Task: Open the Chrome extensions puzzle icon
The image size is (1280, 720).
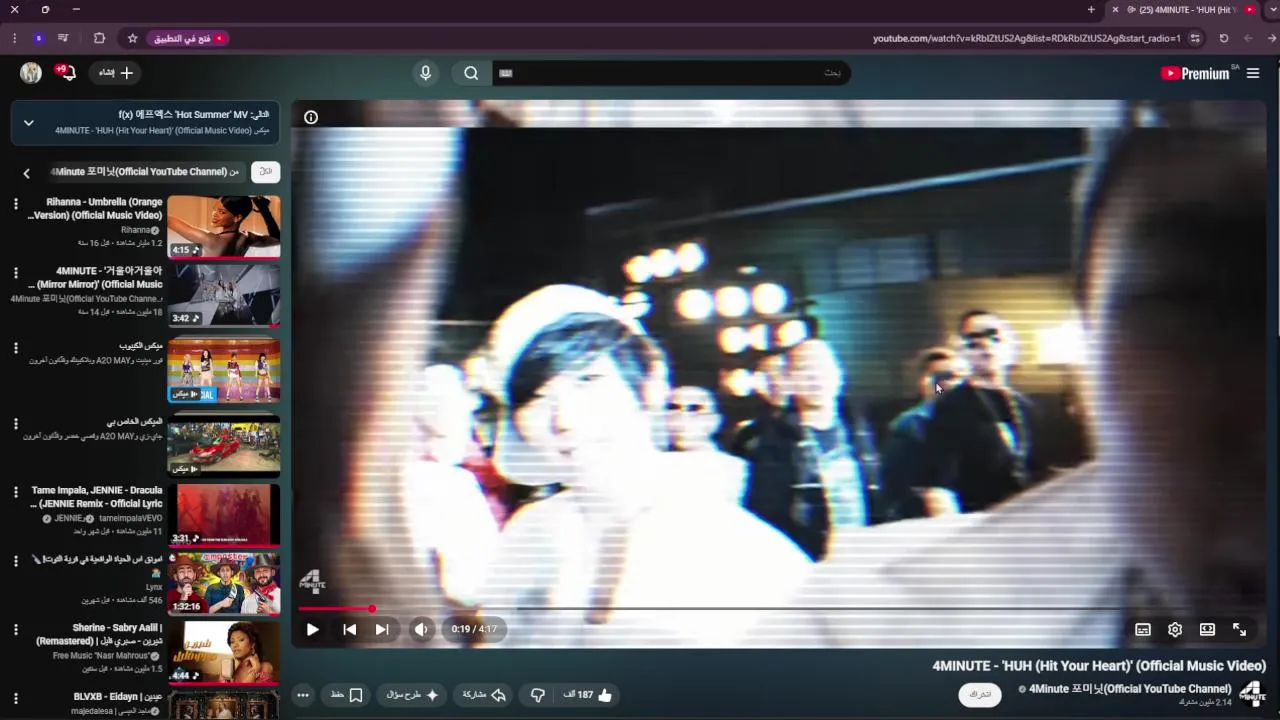Action: [x=99, y=38]
